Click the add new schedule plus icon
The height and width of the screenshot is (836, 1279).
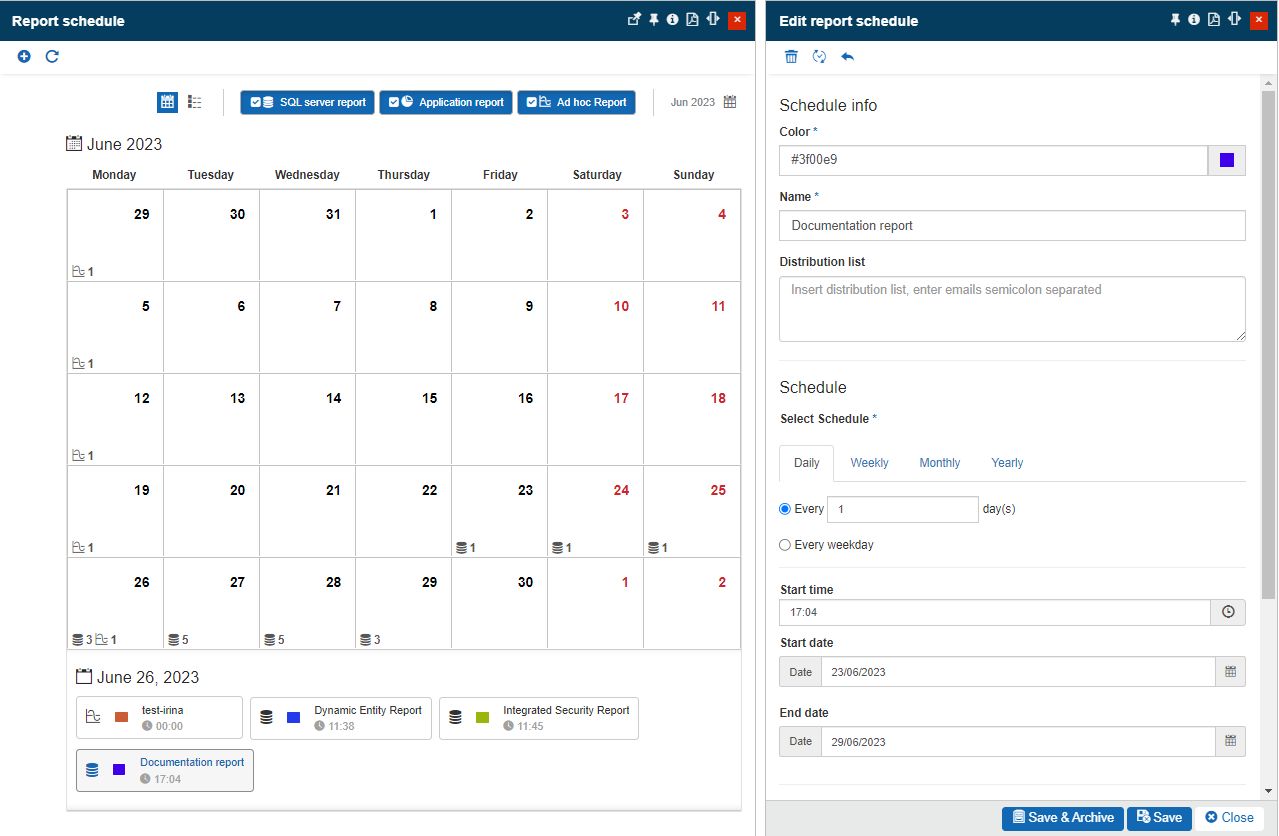pyautogui.click(x=24, y=57)
